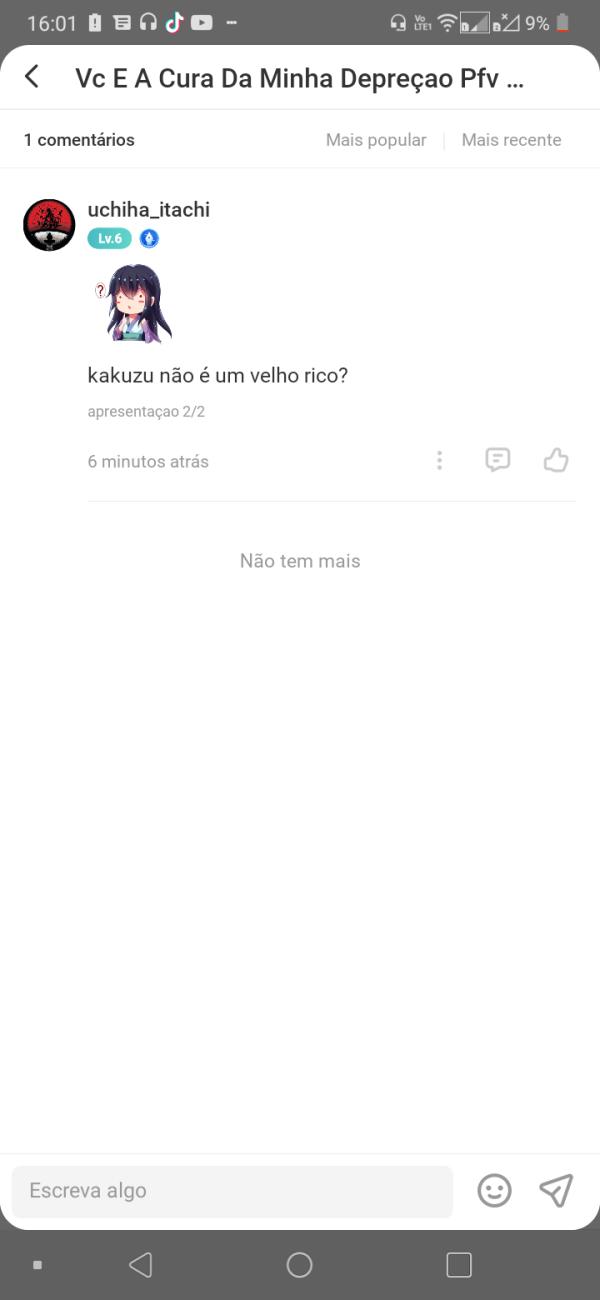Tap the post title in header
Viewport: 600px width, 1300px height.
(299, 79)
